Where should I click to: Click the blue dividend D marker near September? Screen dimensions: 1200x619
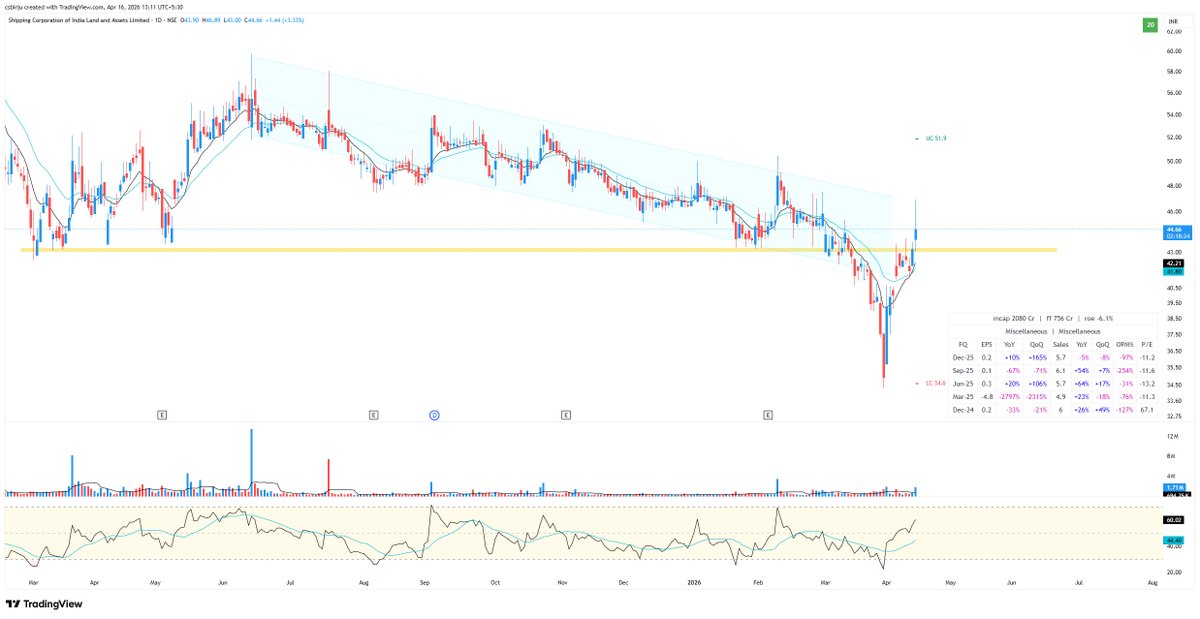435,413
